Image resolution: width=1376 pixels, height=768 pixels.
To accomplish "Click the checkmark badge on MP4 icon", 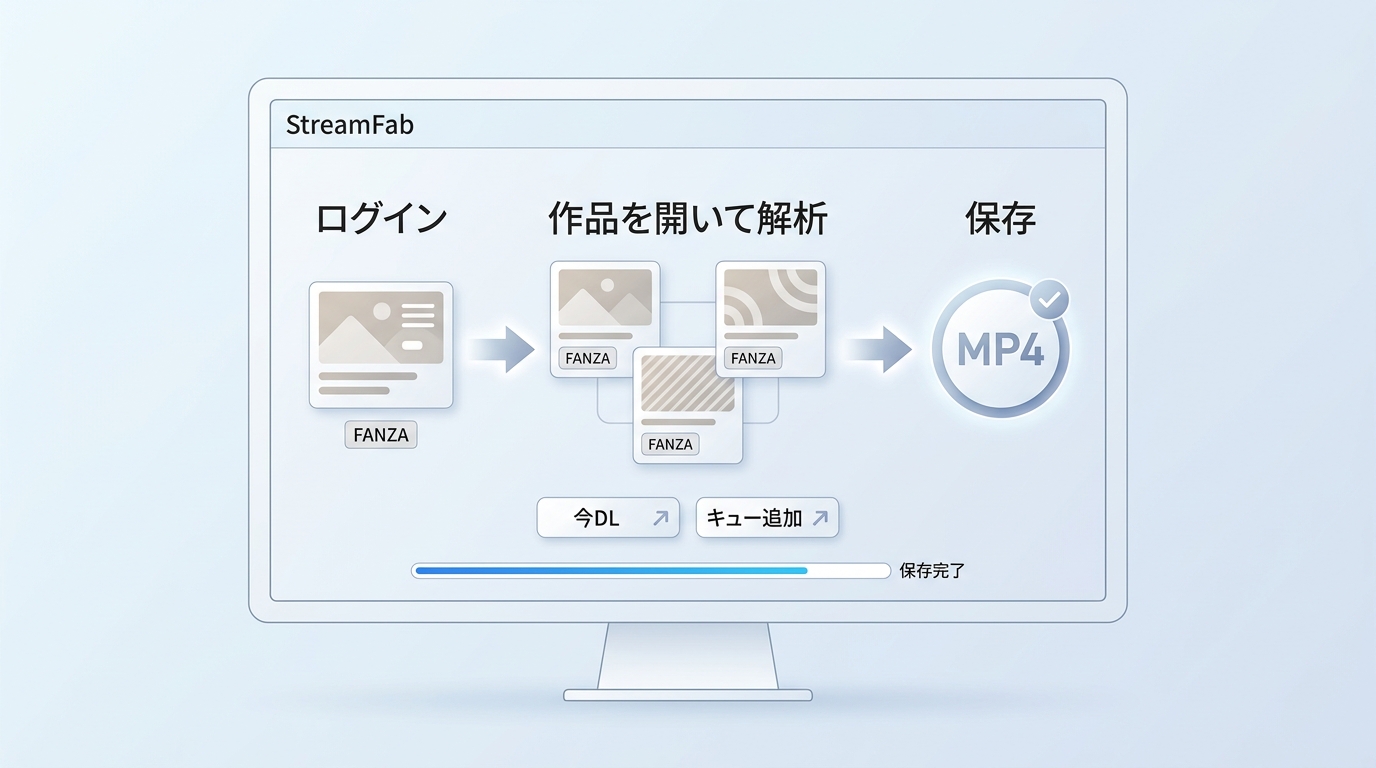I will (x=1049, y=298).
